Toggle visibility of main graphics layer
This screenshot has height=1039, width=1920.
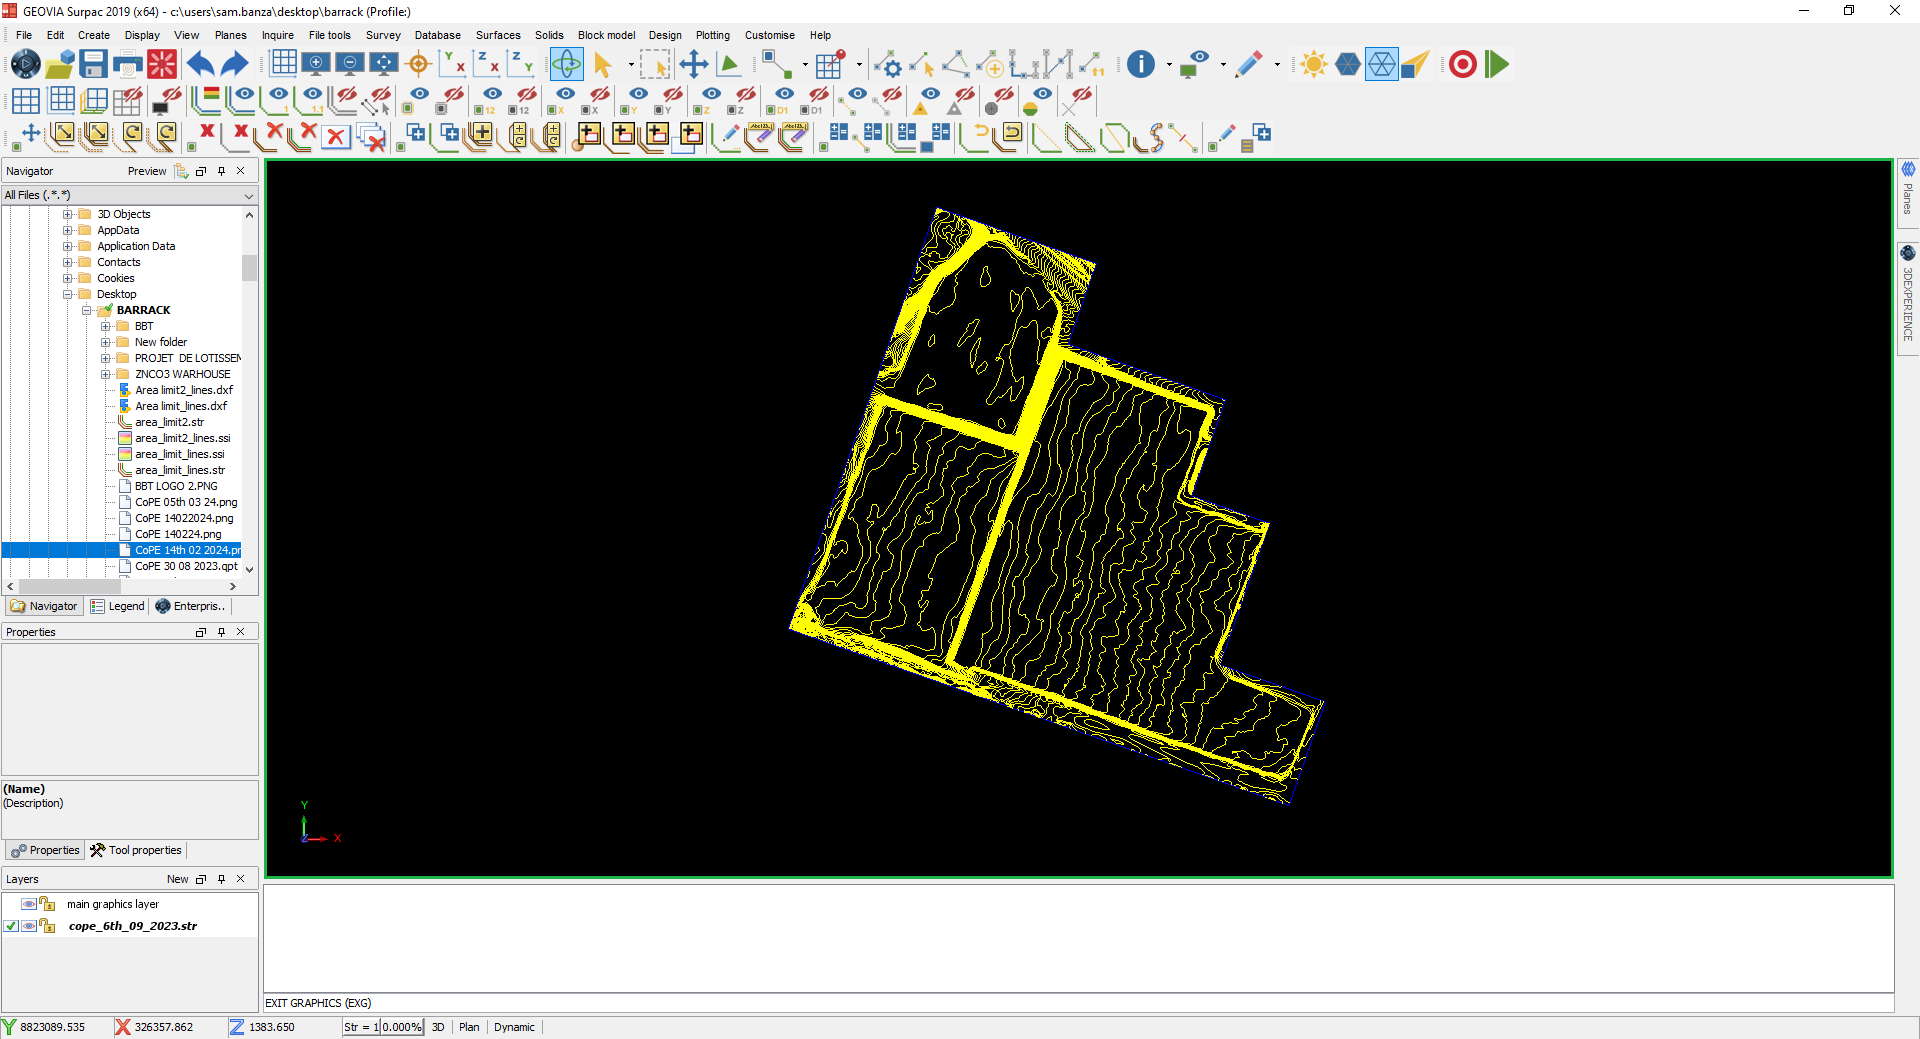(x=29, y=904)
